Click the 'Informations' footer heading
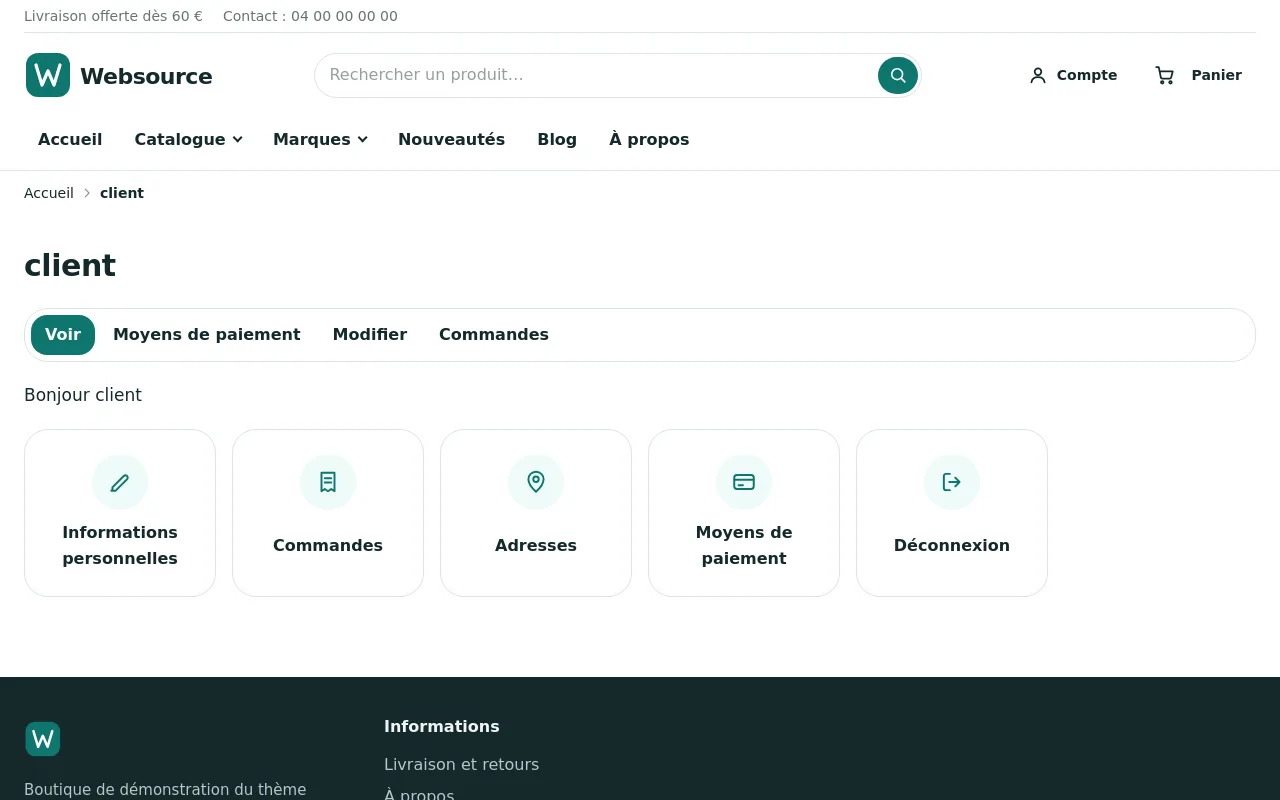The image size is (1280, 800). (441, 727)
